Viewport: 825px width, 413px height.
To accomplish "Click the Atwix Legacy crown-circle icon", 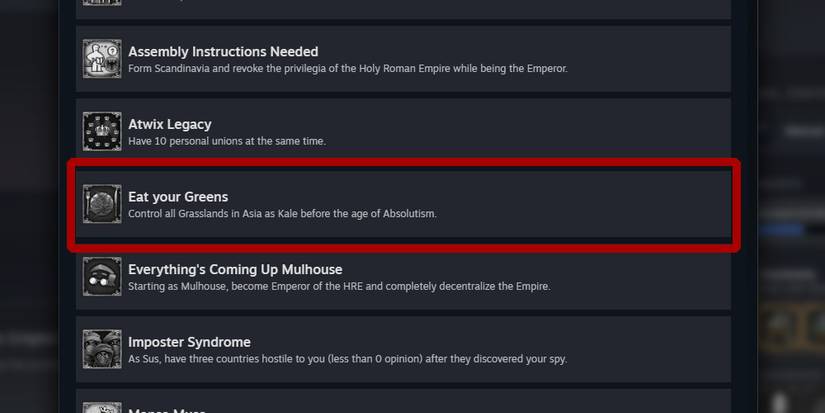I will pyautogui.click(x=102, y=132).
